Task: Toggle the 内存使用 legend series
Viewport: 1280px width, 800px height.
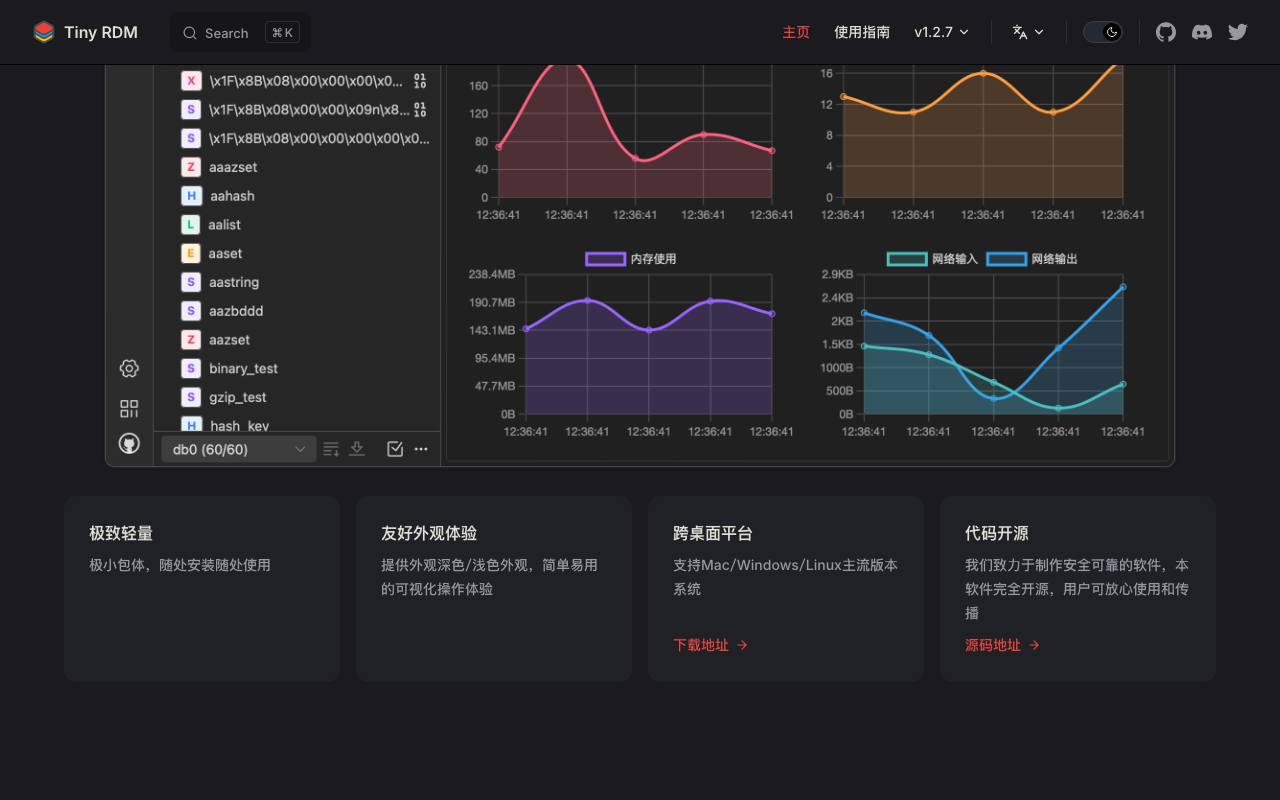Action: [x=630, y=259]
